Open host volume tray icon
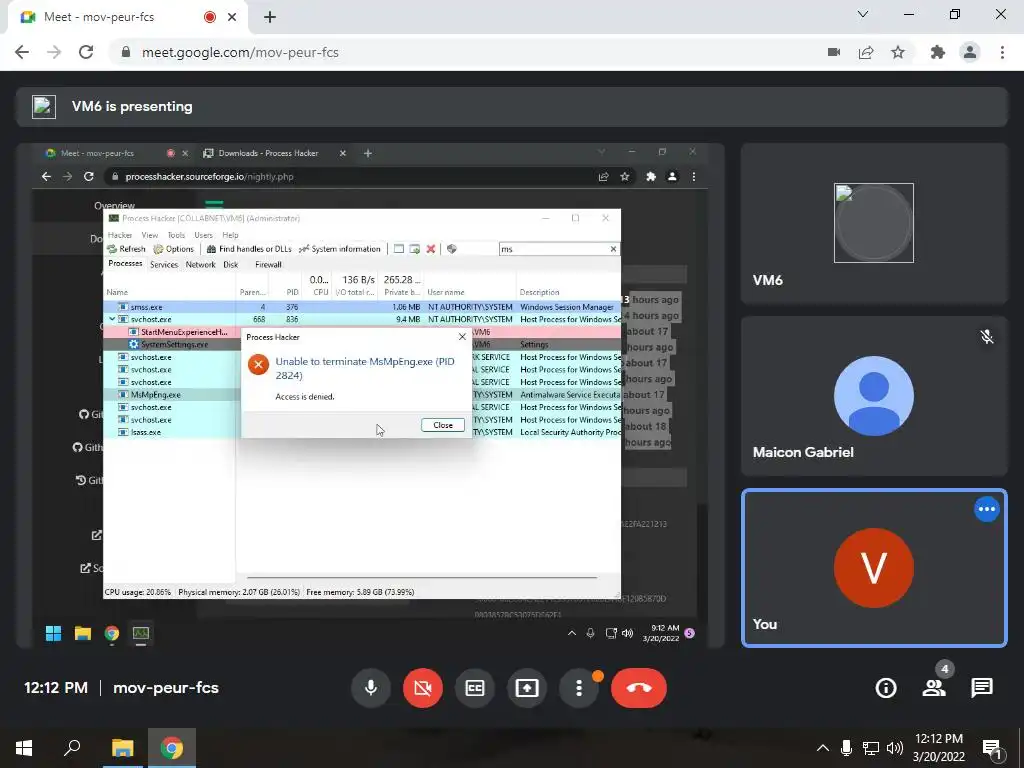Viewport: 1024px width, 768px height. (x=895, y=748)
